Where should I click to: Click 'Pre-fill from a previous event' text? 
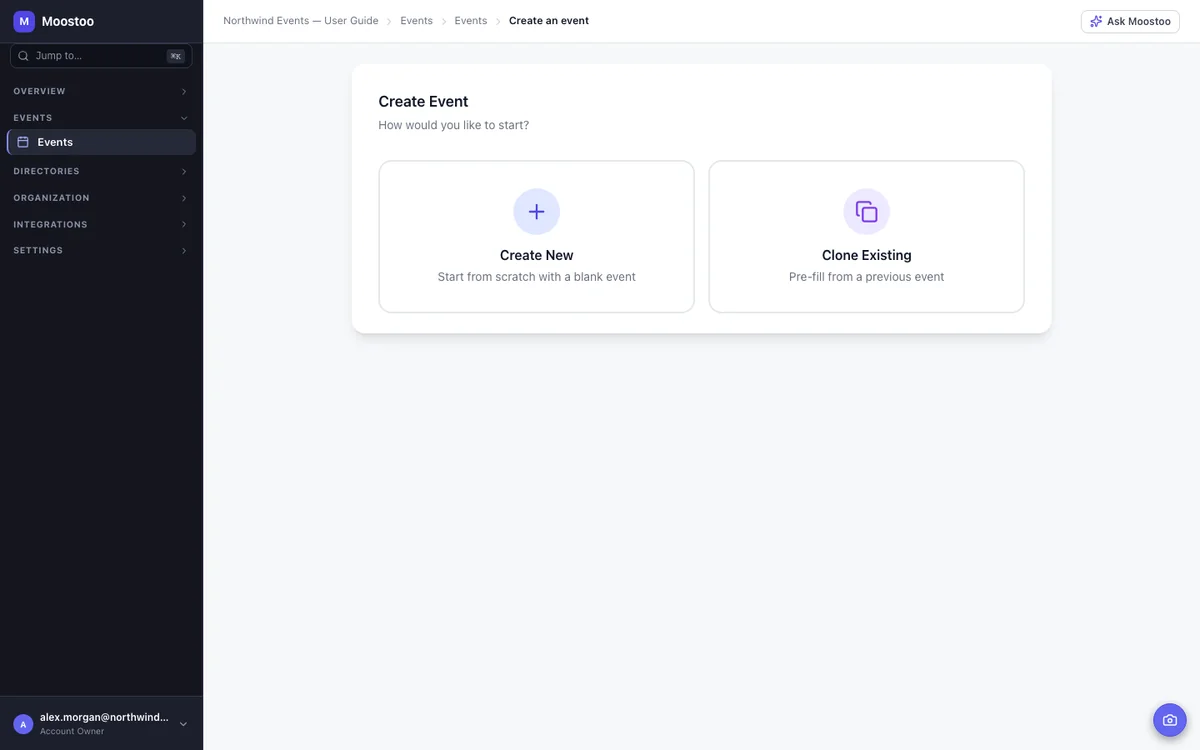867,277
